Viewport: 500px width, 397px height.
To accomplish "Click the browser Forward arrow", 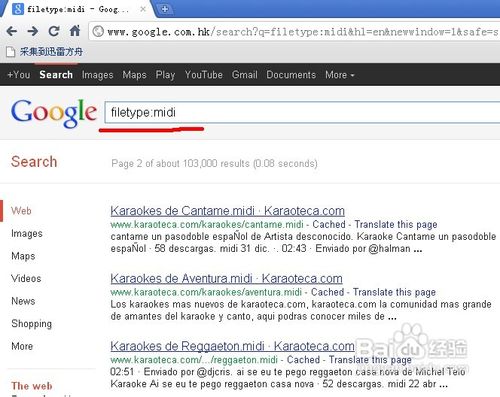I will click(x=33, y=31).
